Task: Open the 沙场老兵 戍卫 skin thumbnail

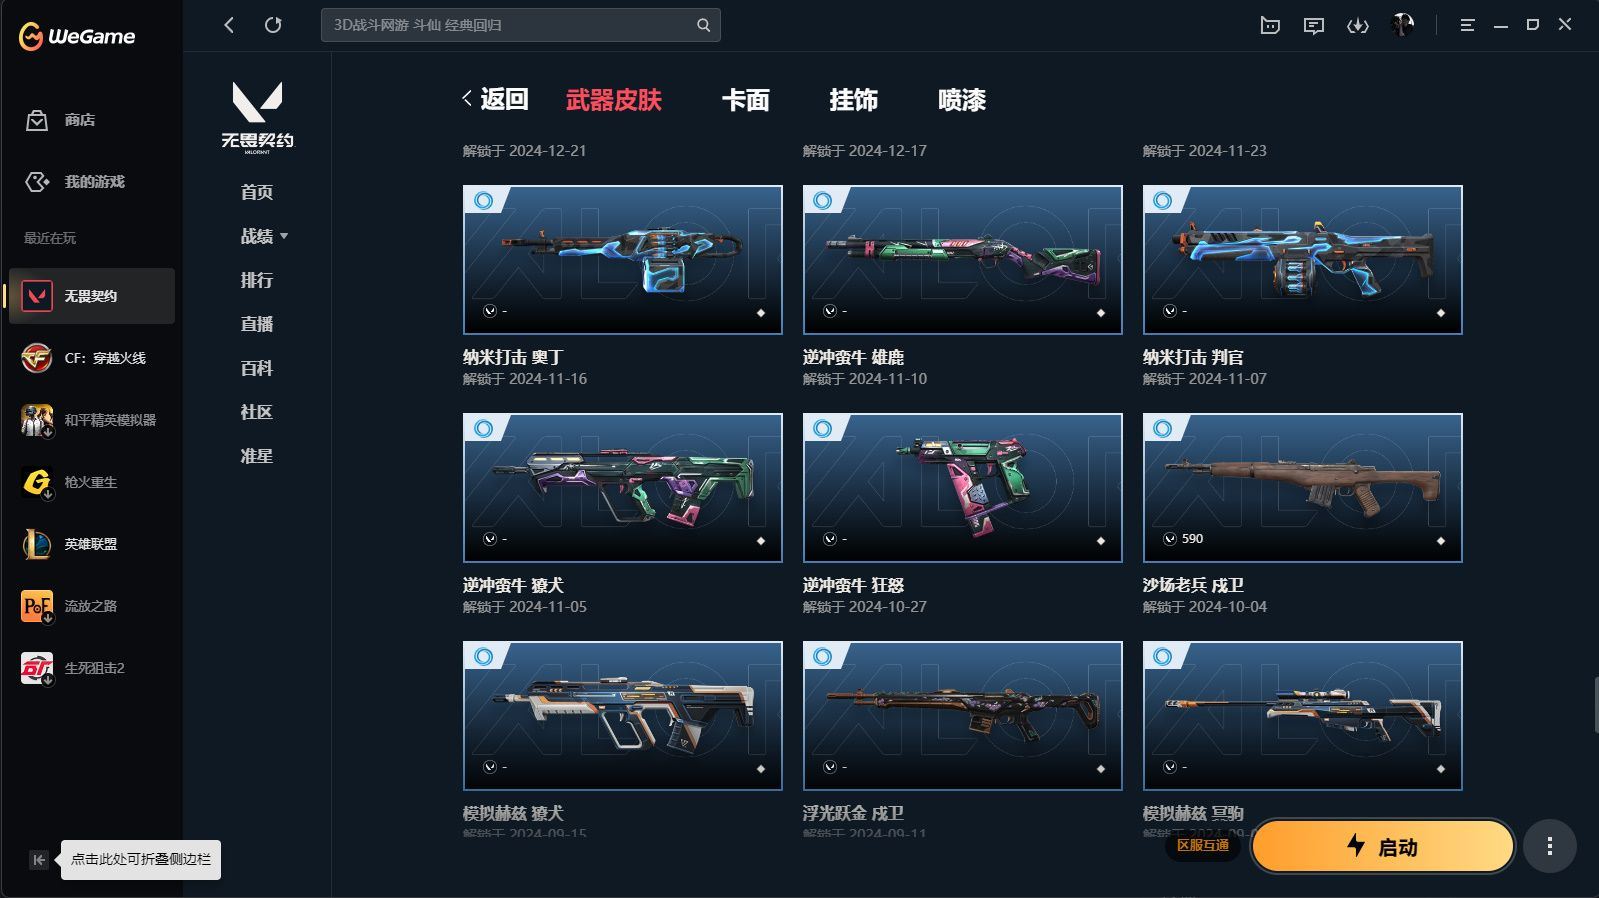Action: tap(1302, 488)
